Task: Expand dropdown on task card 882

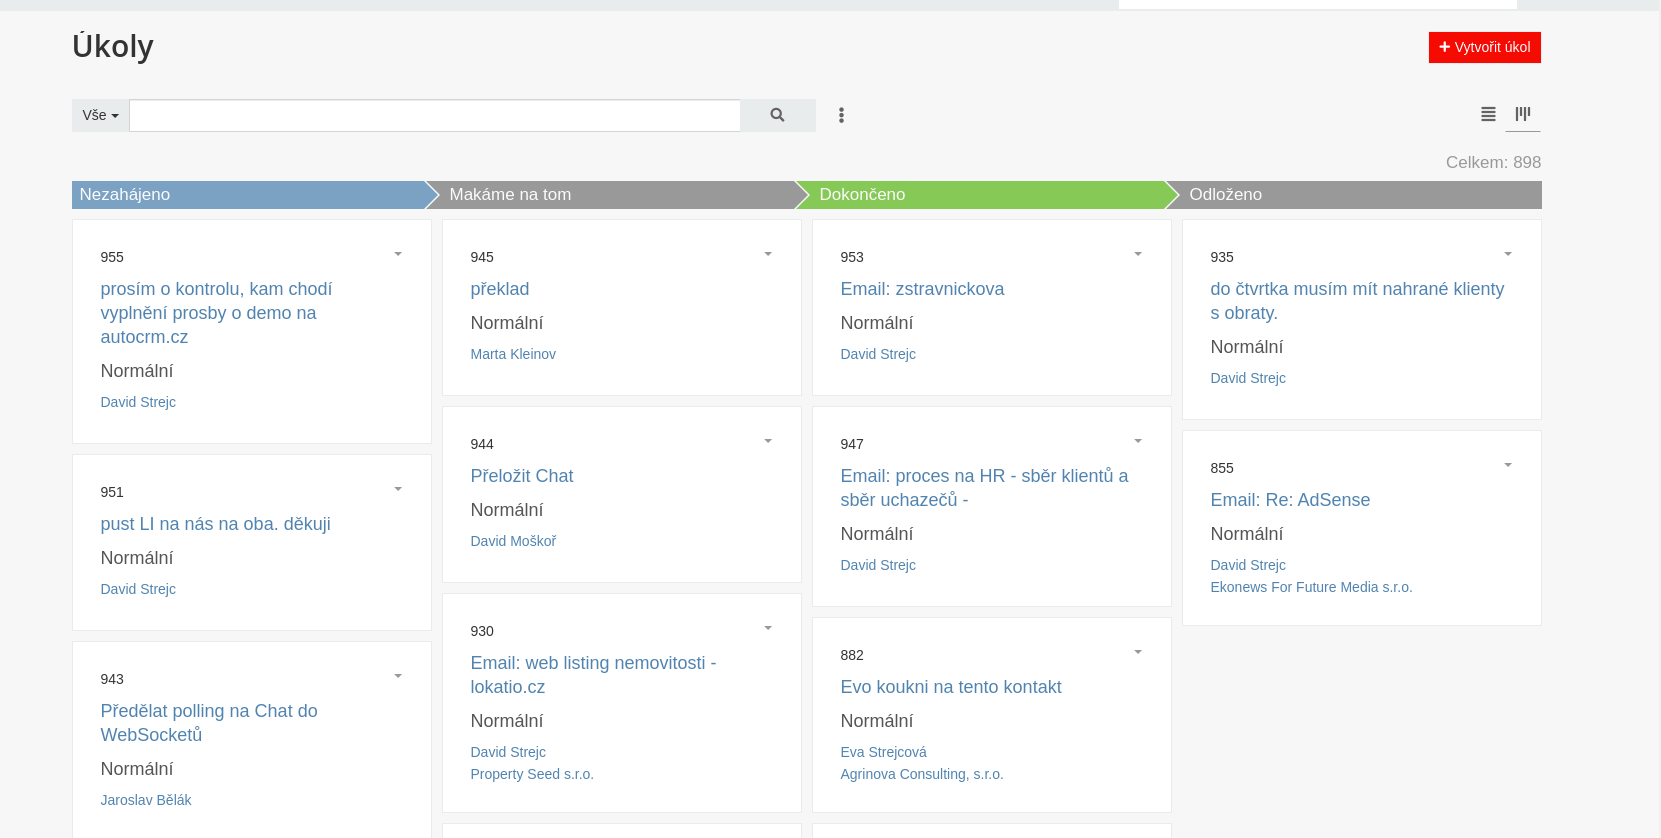Action: click(x=1138, y=652)
